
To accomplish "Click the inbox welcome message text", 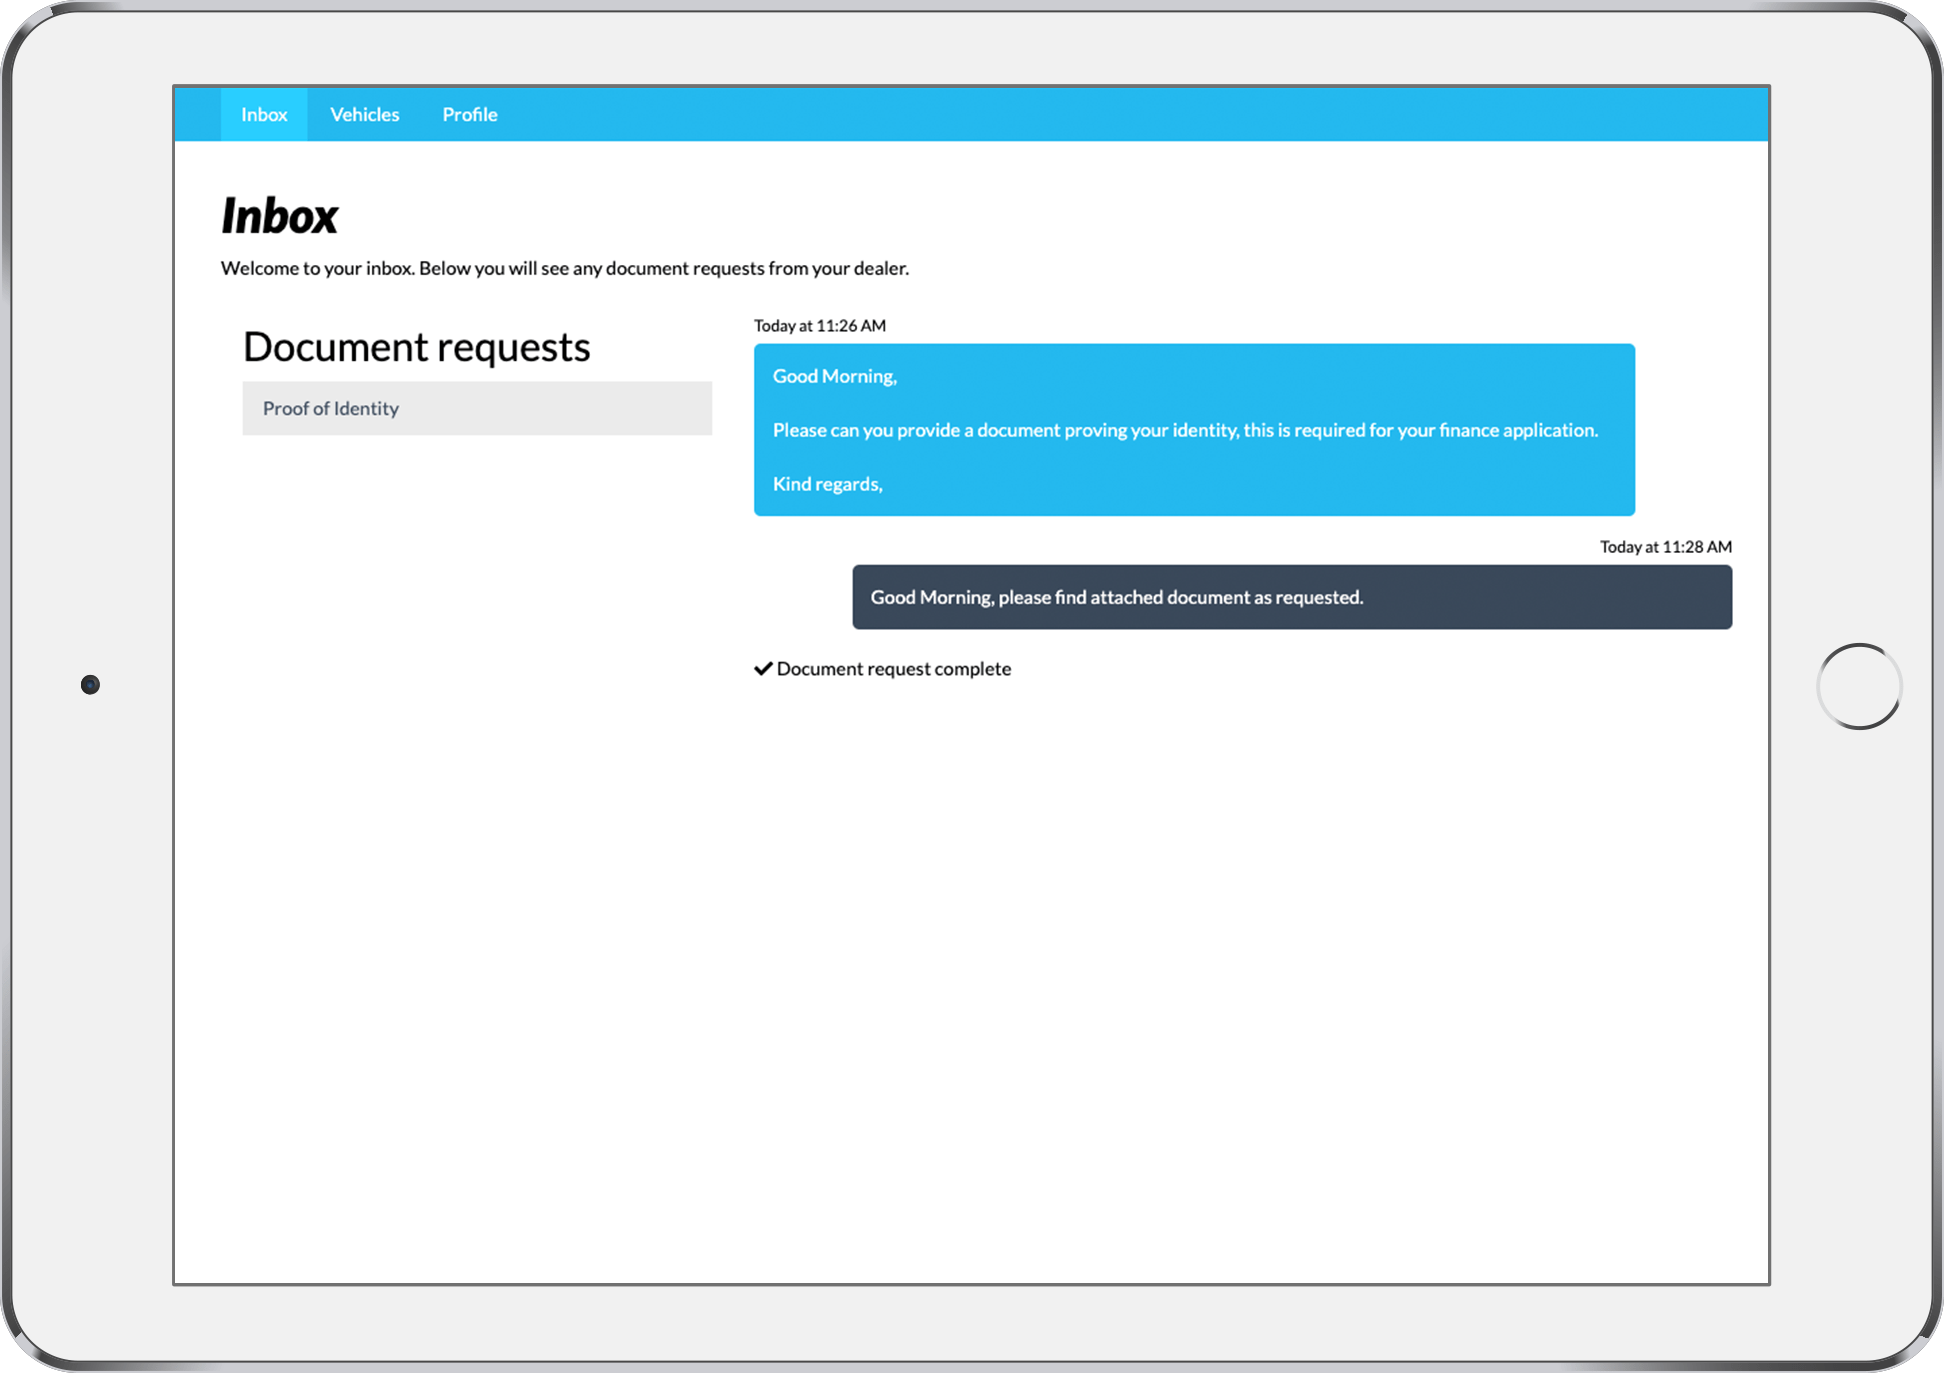I will [565, 268].
